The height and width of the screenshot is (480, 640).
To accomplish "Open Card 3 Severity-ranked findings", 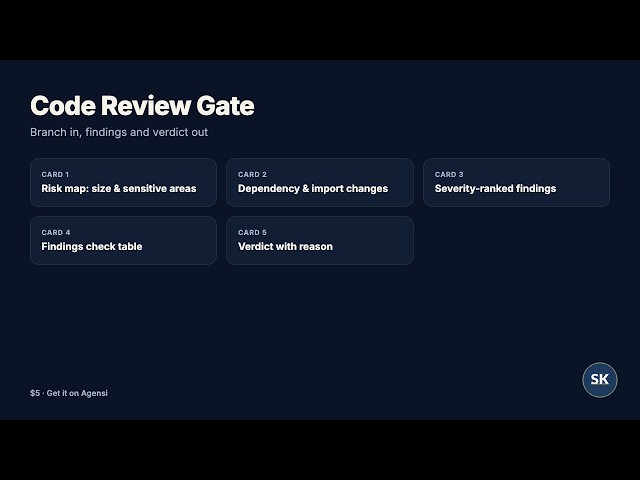I will [516, 182].
